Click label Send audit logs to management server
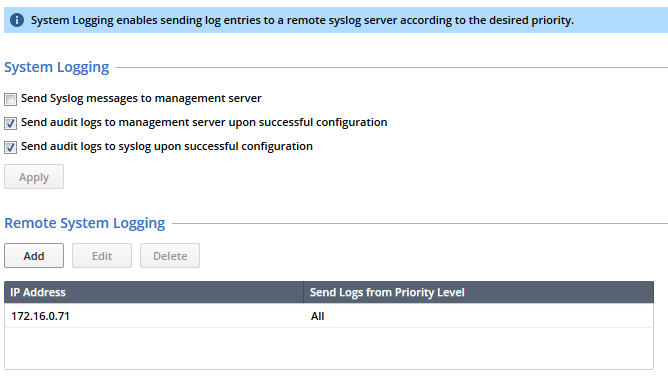The image size is (668, 377). point(204,122)
